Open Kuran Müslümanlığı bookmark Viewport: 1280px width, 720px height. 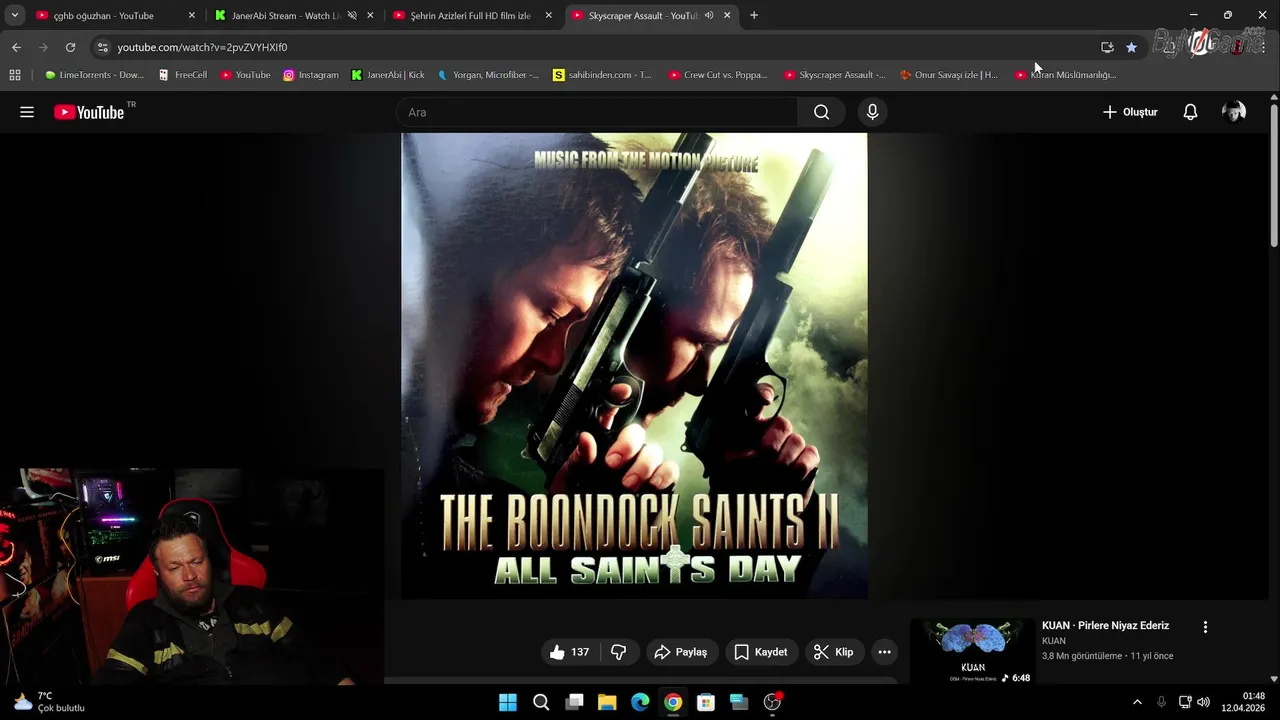tap(1065, 75)
